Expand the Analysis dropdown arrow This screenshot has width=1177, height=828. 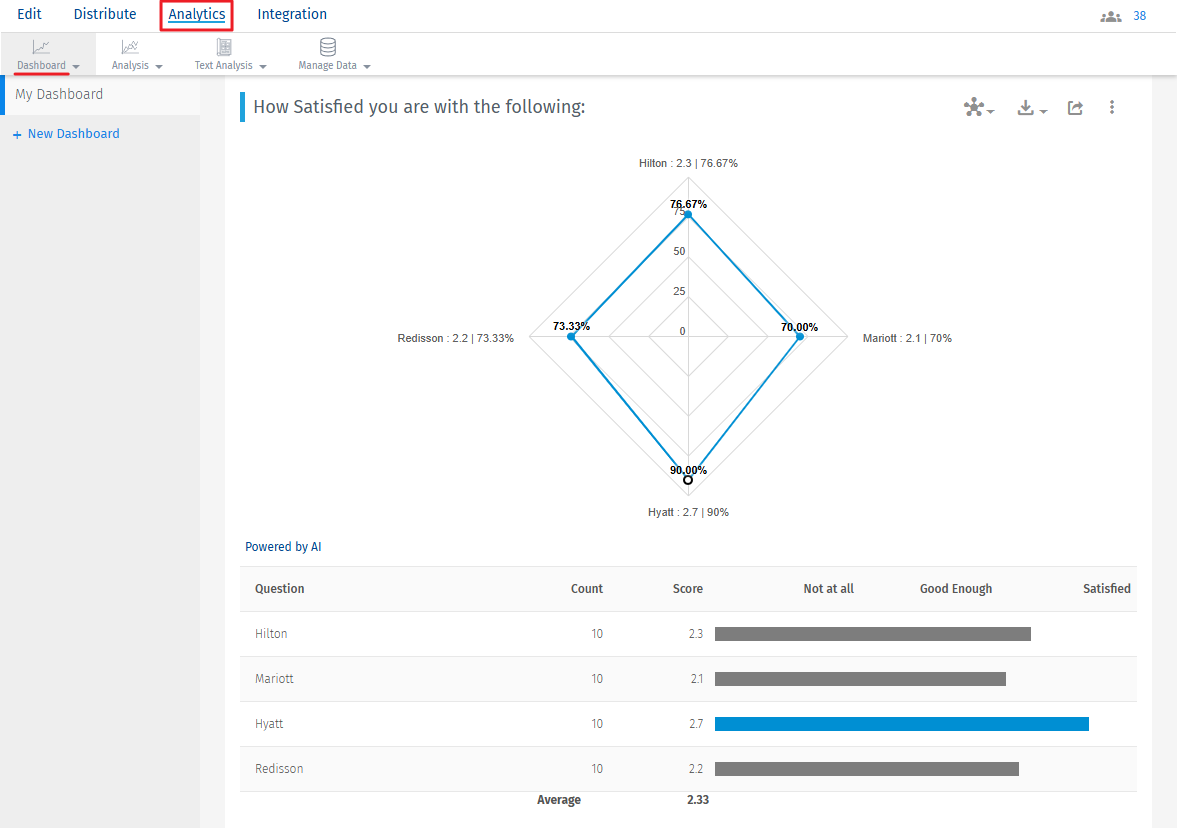(159, 67)
